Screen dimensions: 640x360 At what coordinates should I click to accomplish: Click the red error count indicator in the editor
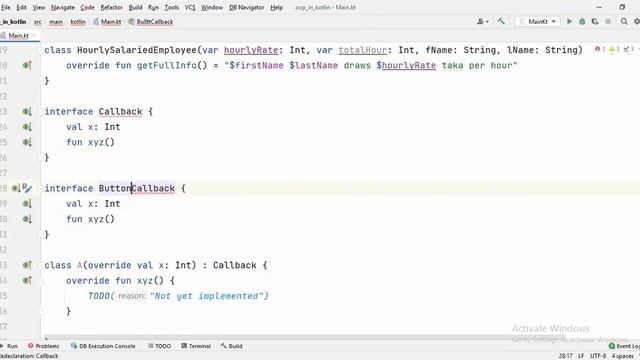600,49
